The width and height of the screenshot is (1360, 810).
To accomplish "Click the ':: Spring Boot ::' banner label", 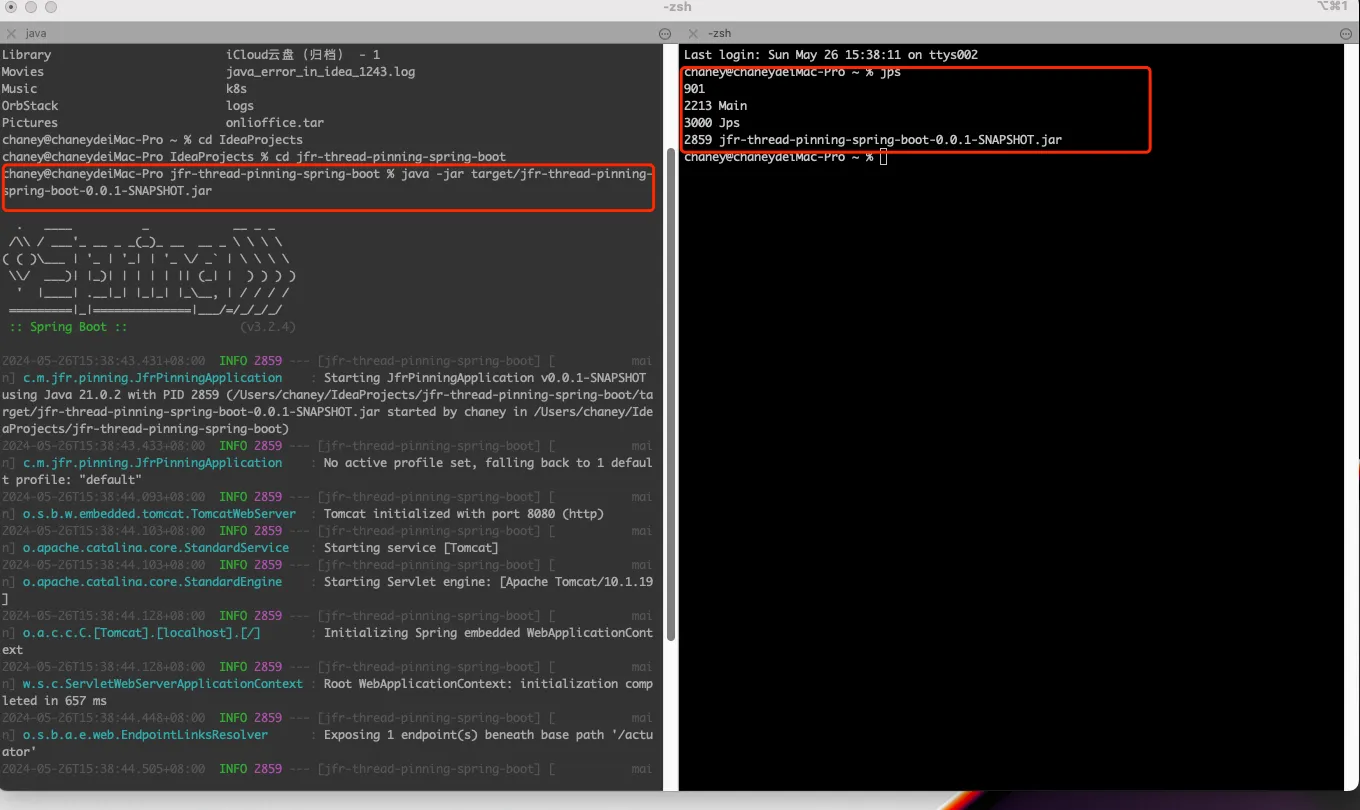I will (69, 327).
